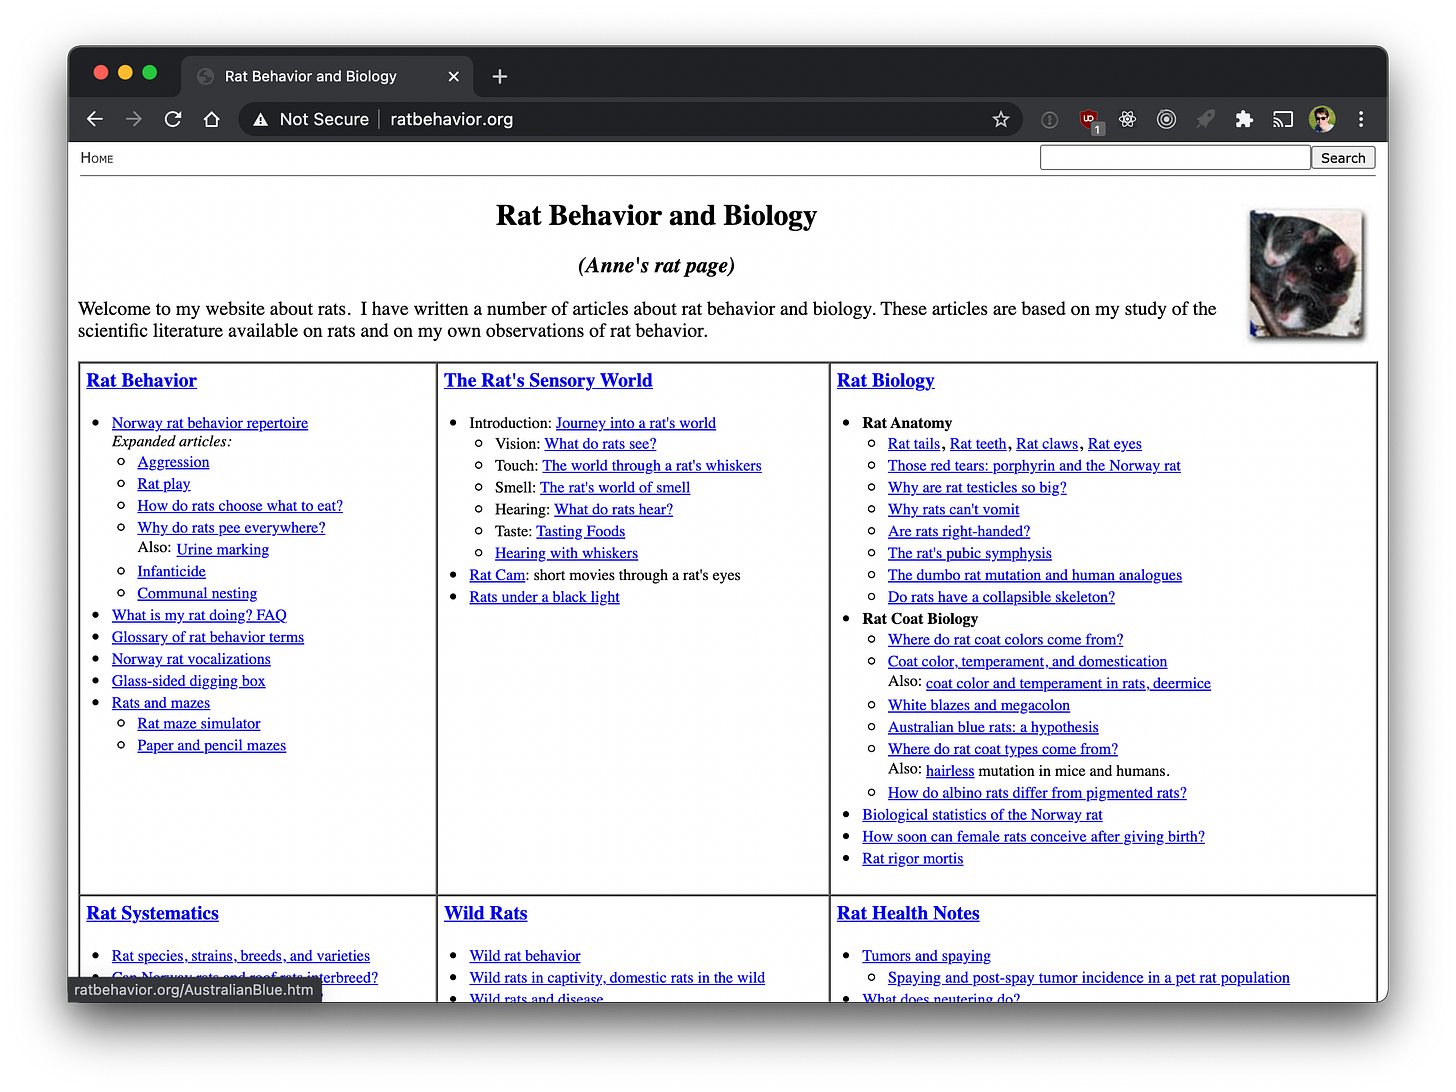Open the Infanticide link
Image resolution: width=1456 pixels, height=1092 pixels.
(171, 571)
